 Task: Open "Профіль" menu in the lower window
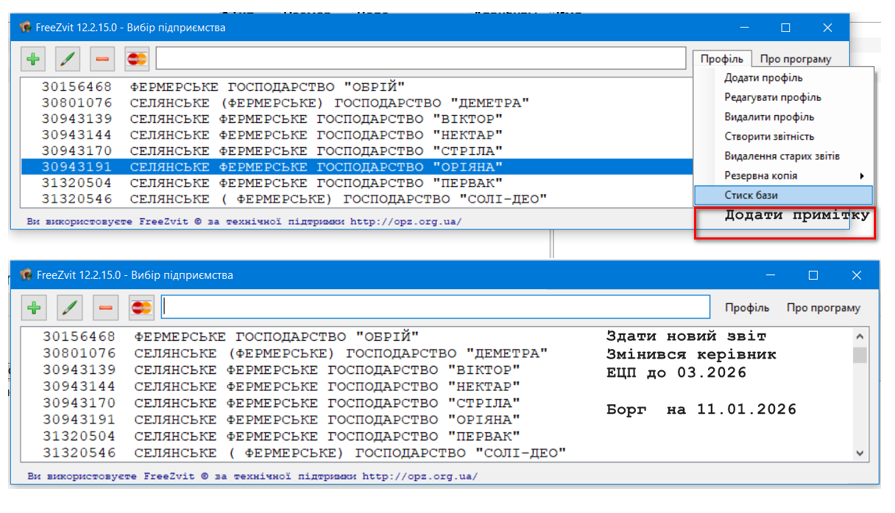point(747,308)
